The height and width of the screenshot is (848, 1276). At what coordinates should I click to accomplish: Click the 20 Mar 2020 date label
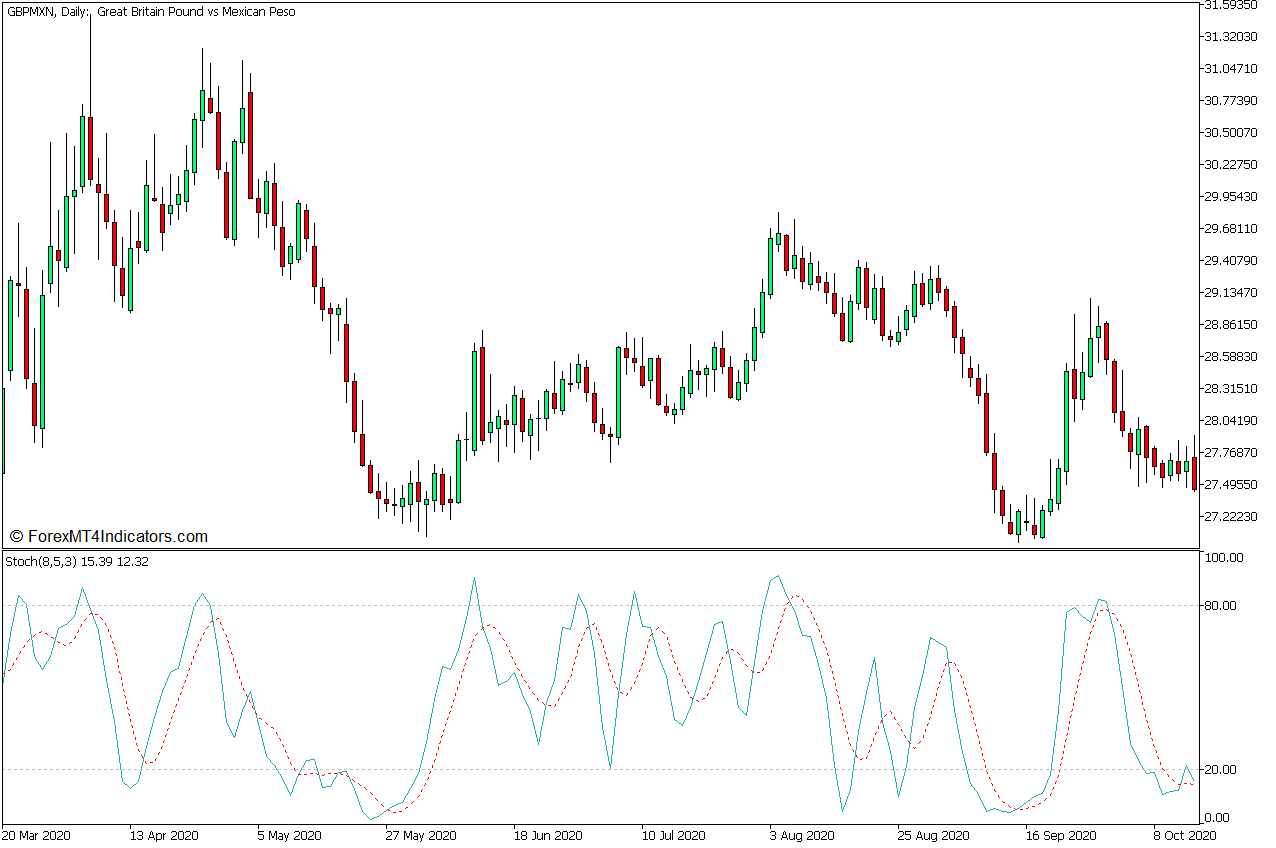click(x=36, y=835)
